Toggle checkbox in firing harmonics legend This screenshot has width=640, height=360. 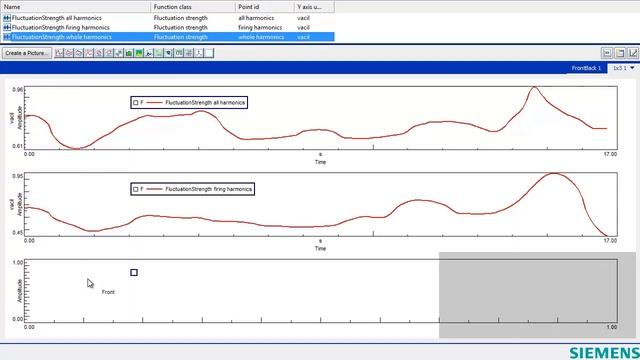136,189
